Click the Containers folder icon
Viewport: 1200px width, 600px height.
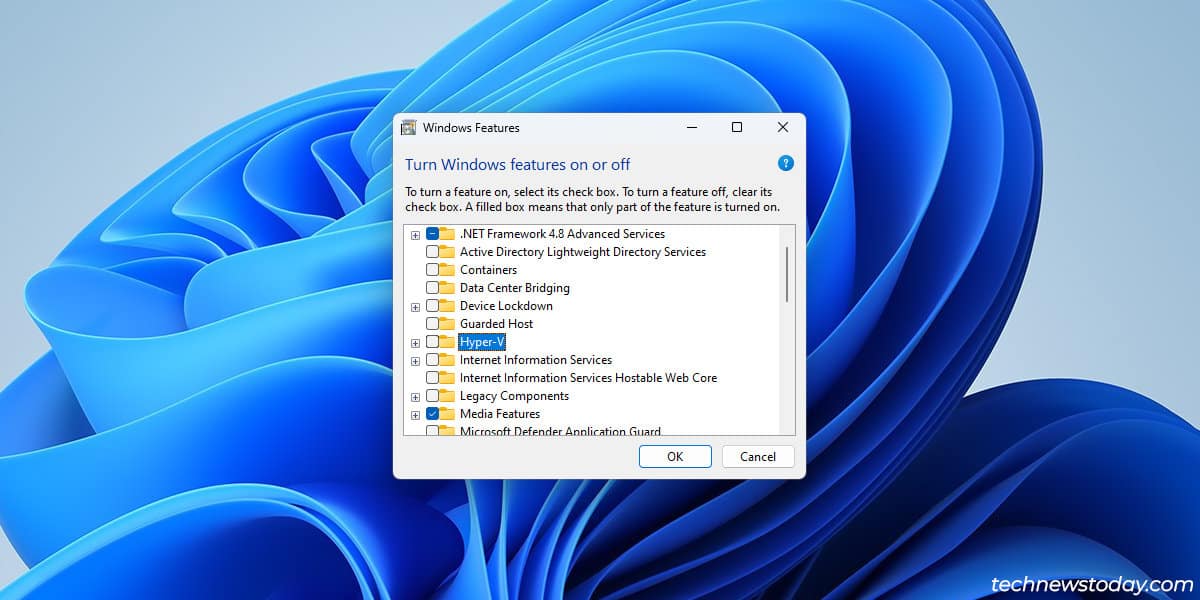point(447,270)
